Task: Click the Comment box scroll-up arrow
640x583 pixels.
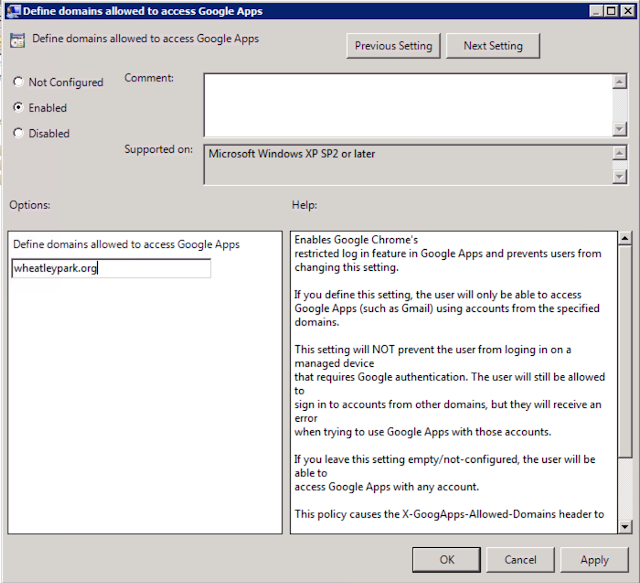Action: click(620, 82)
